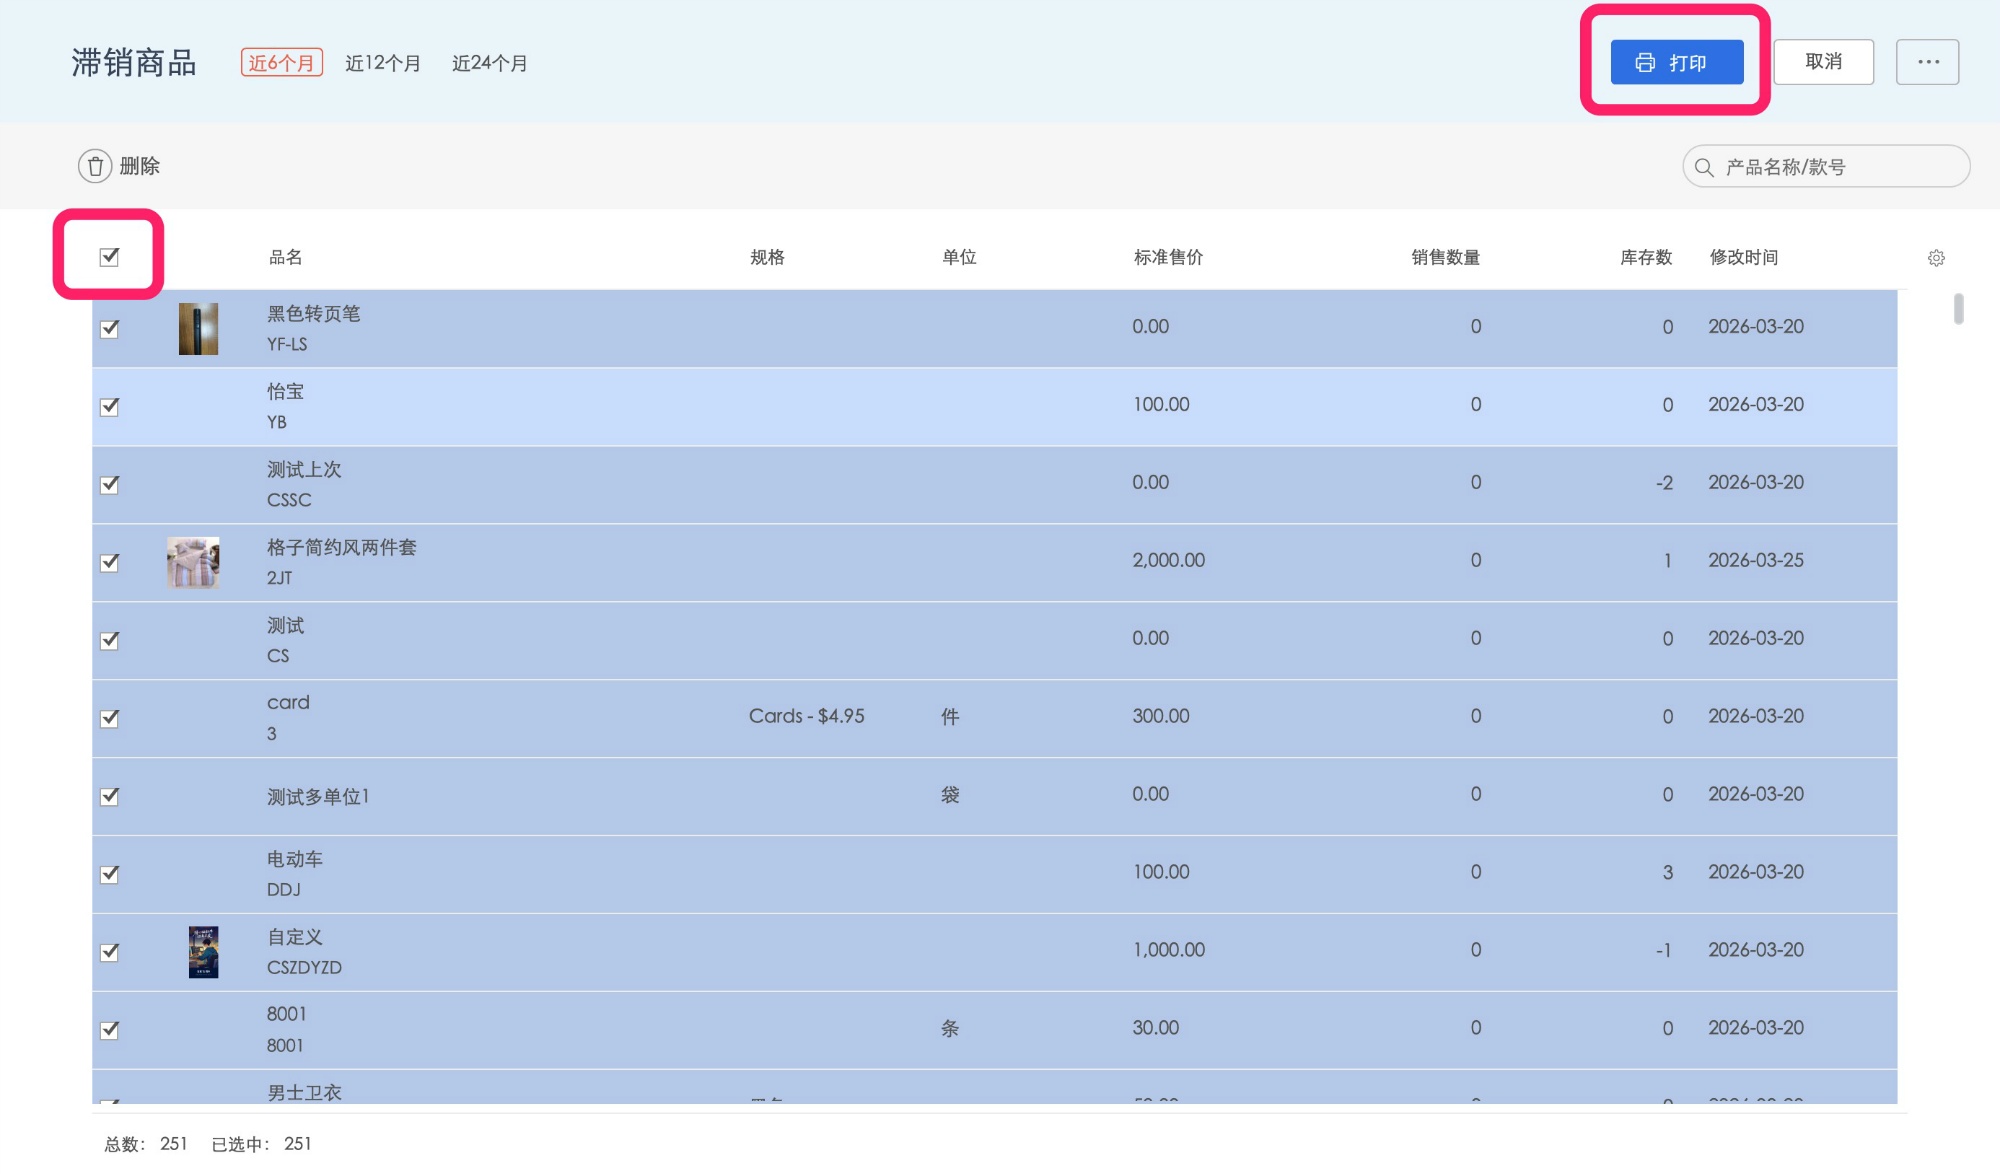Click product name 电动车
The width and height of the screenshot is (2000, 1174).
[295, 860]
